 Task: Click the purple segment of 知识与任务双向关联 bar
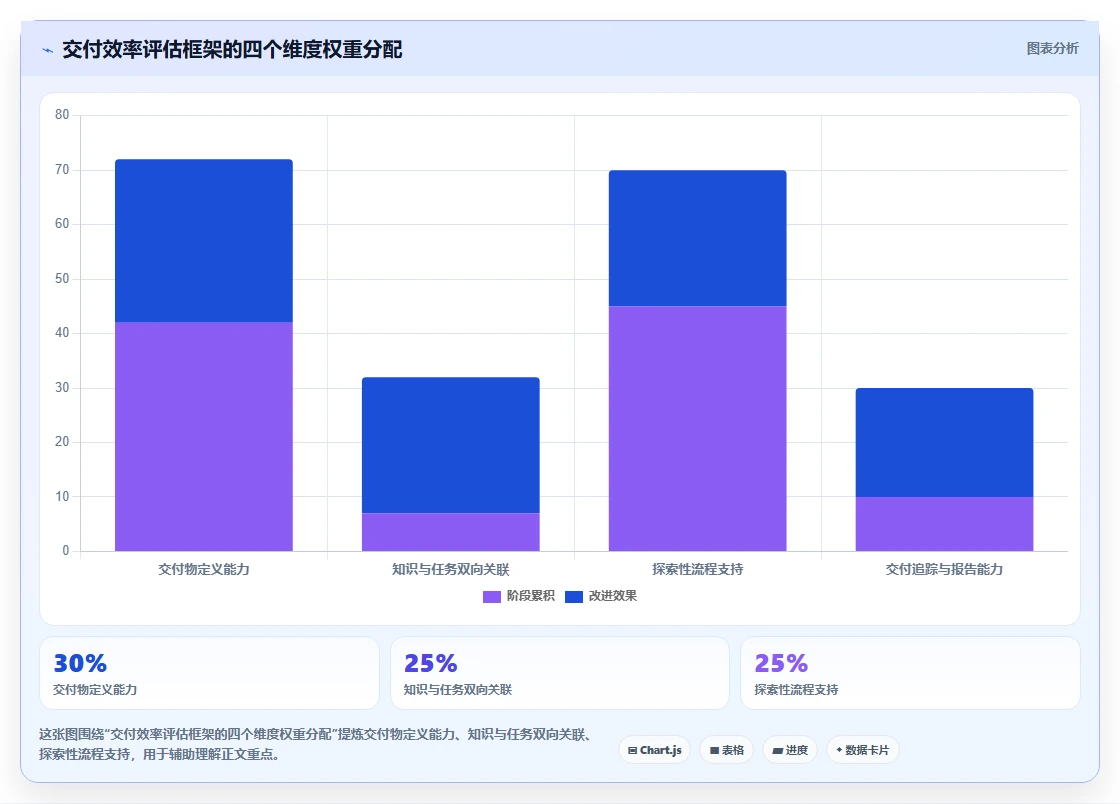pos(451,532)
